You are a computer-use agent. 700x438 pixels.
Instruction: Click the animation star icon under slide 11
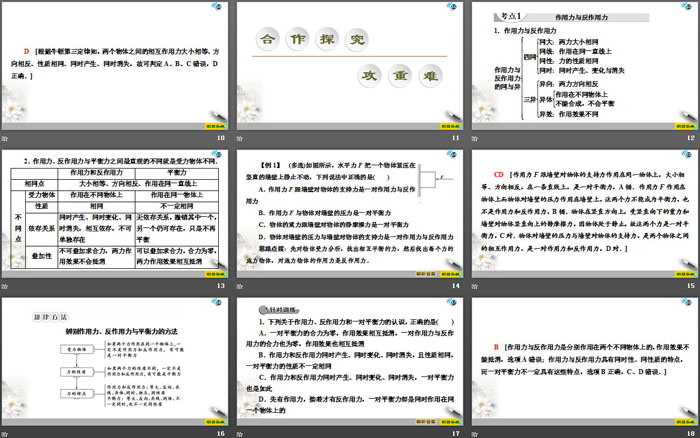240,138
